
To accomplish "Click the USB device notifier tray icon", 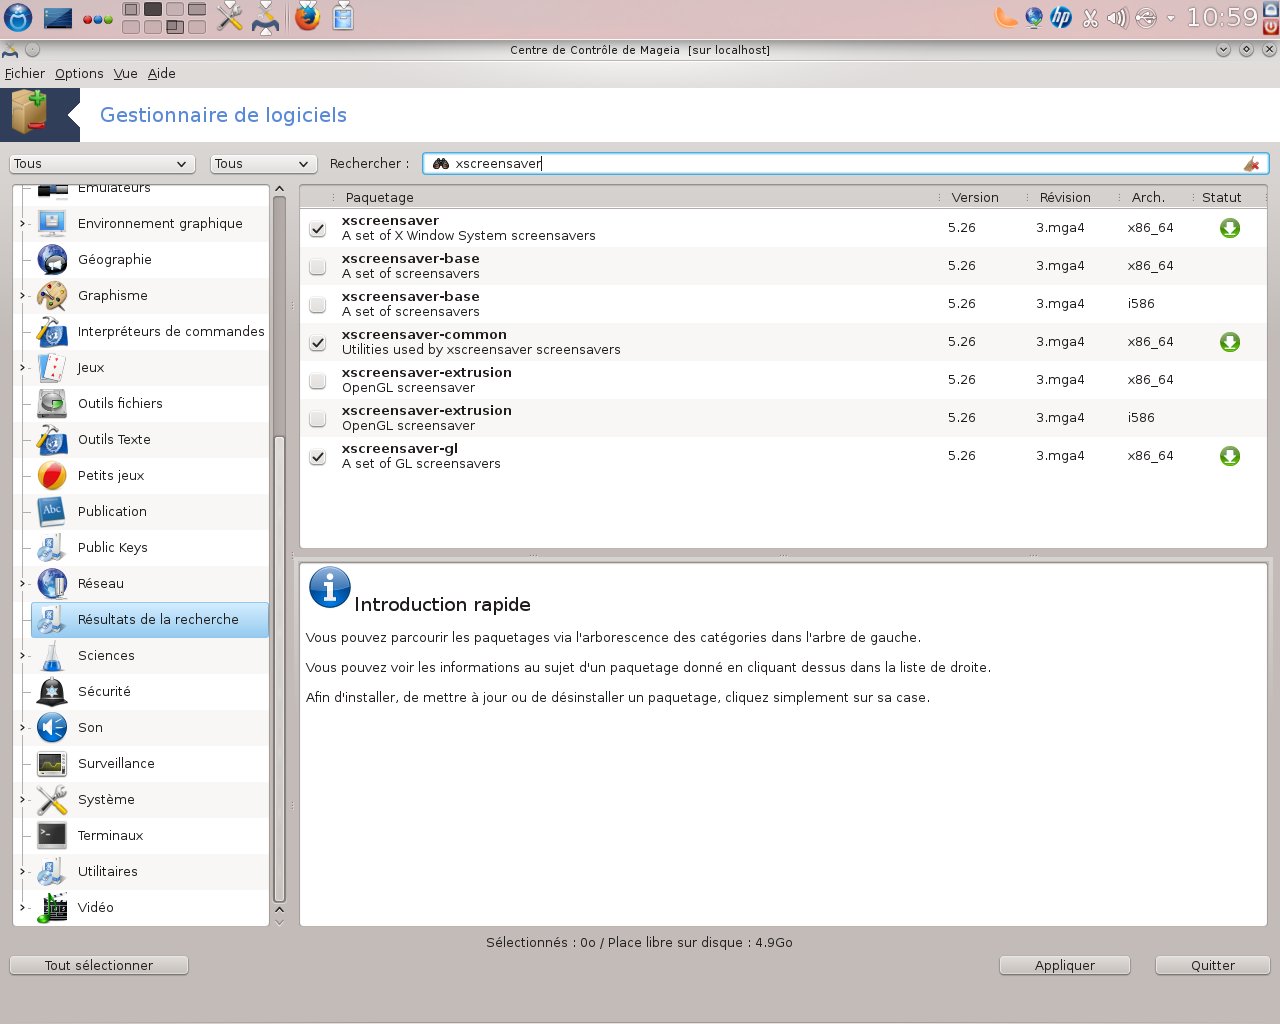I will pyautogui.click(x=1146, y=18).
